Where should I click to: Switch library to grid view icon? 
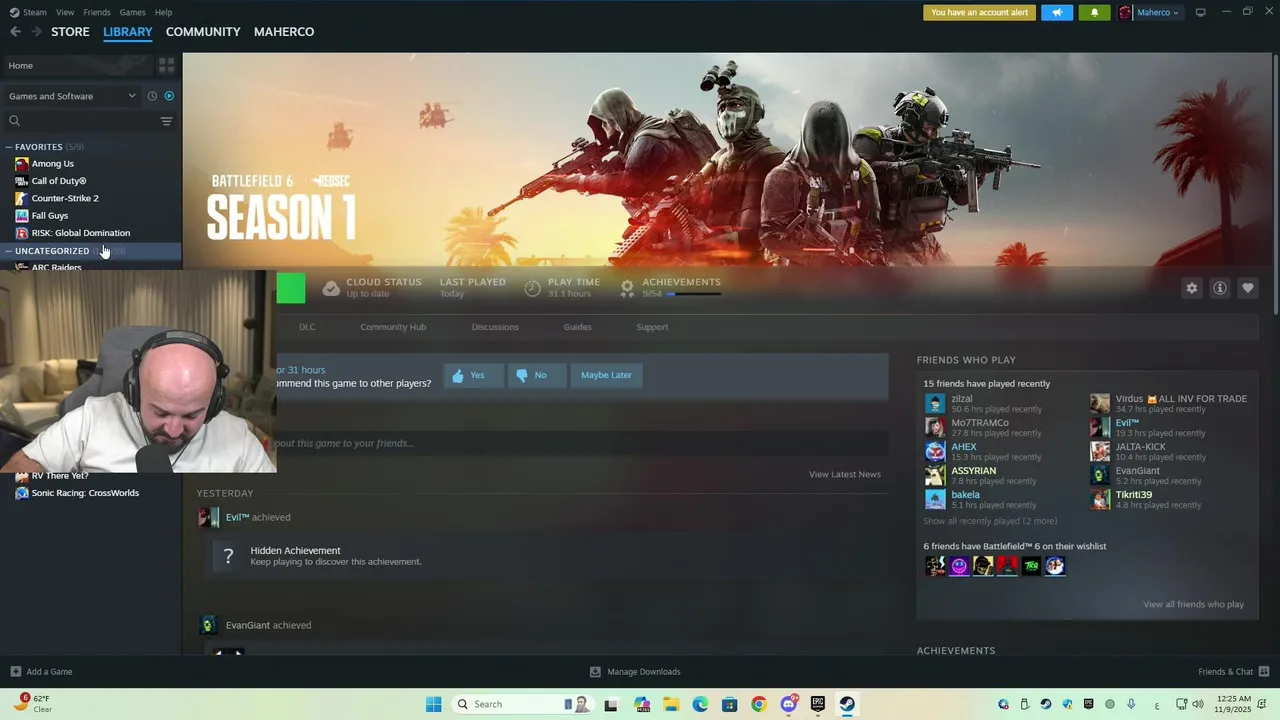click(x=166, y=65)
